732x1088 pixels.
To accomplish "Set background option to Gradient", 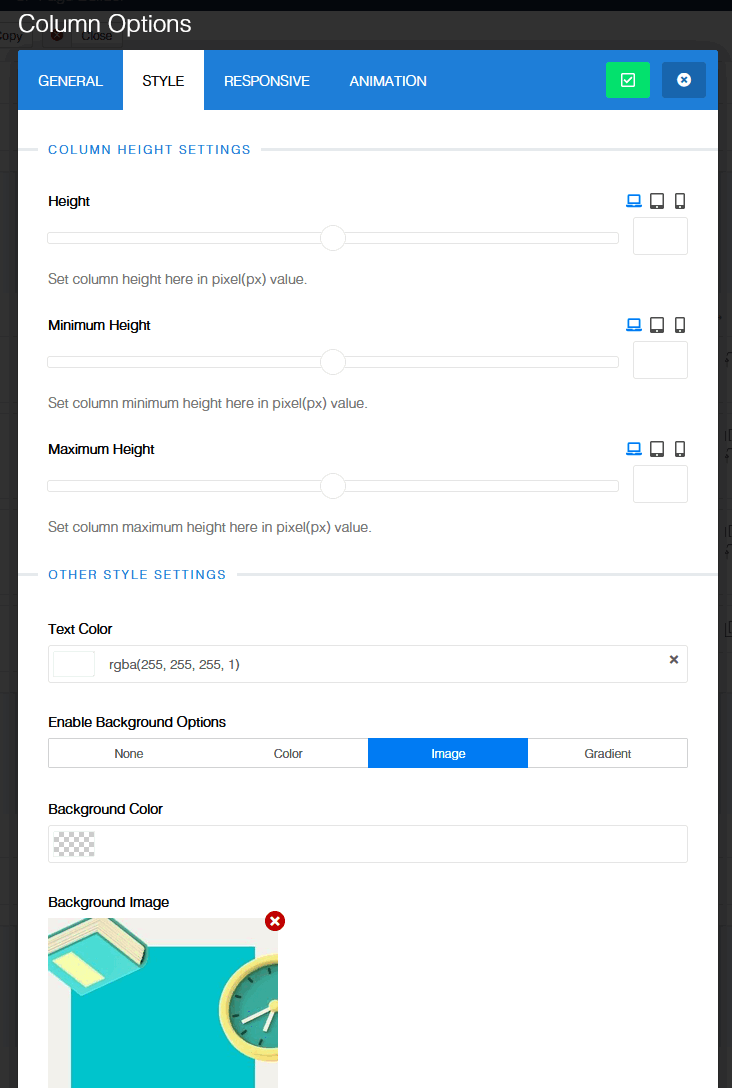I will [607, 754].
